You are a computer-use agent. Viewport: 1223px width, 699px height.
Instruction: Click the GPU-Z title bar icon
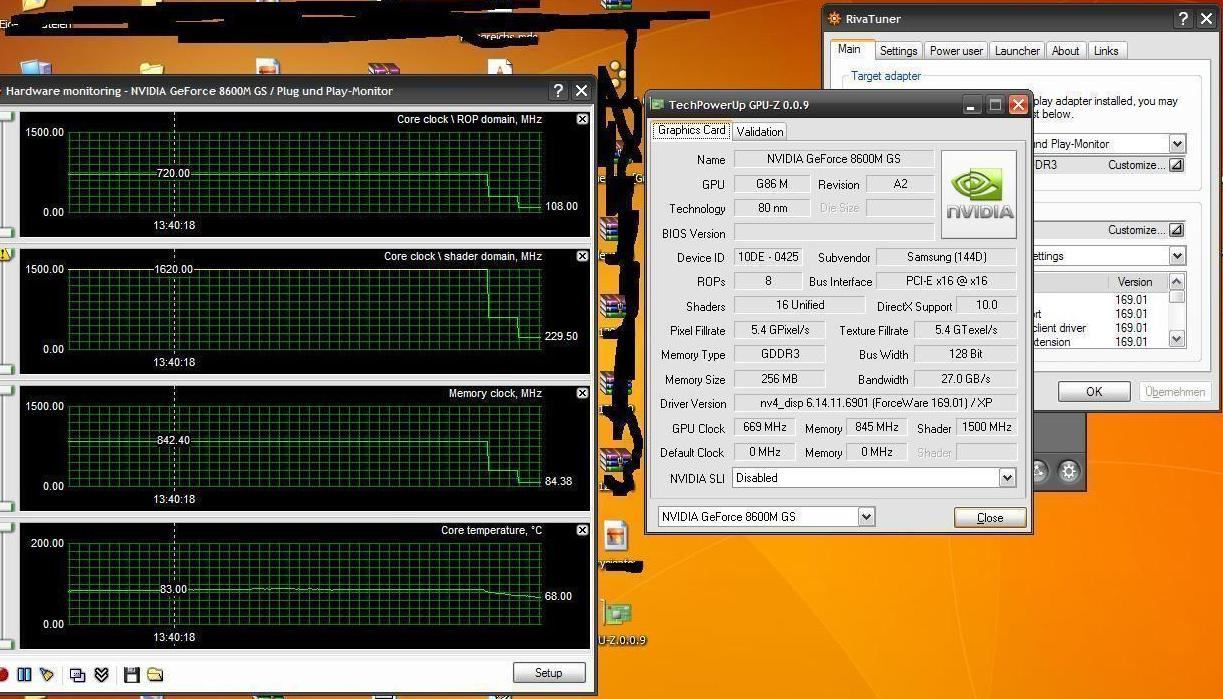[657, 105]
